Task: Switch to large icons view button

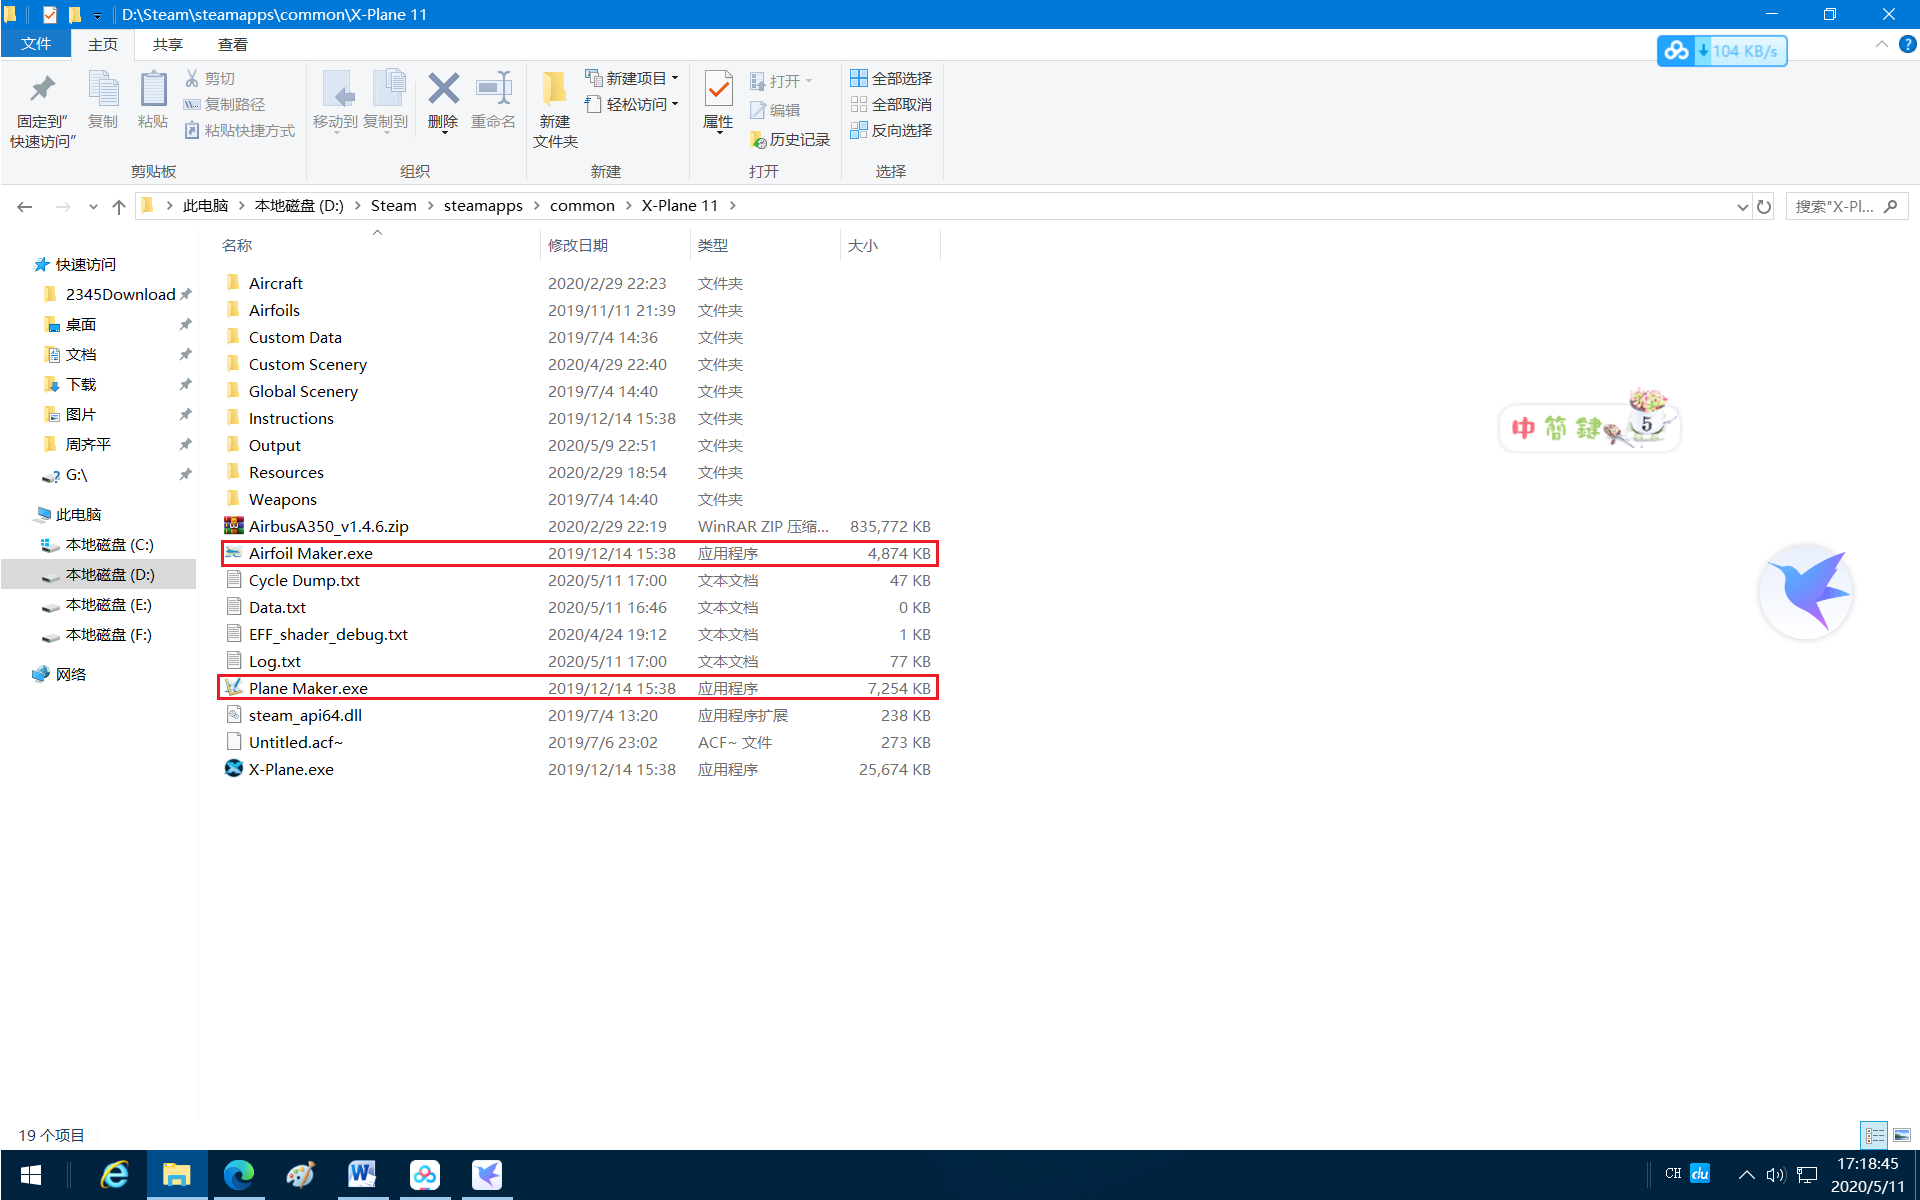Action: [1902, 1135]
